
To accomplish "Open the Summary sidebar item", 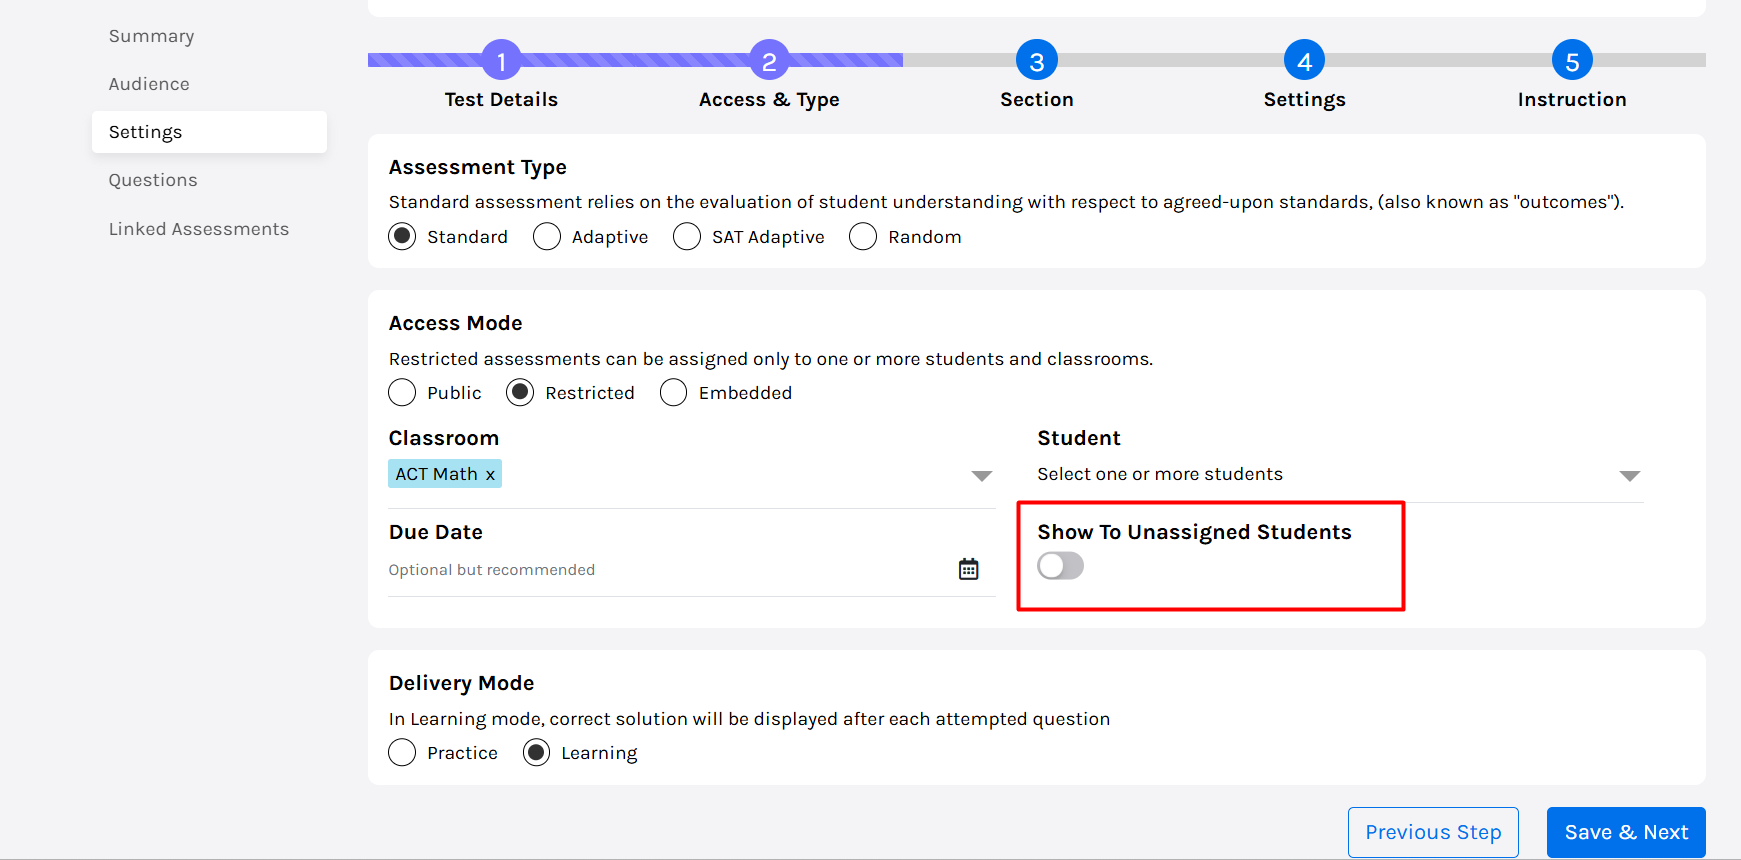I will (152, 36).
